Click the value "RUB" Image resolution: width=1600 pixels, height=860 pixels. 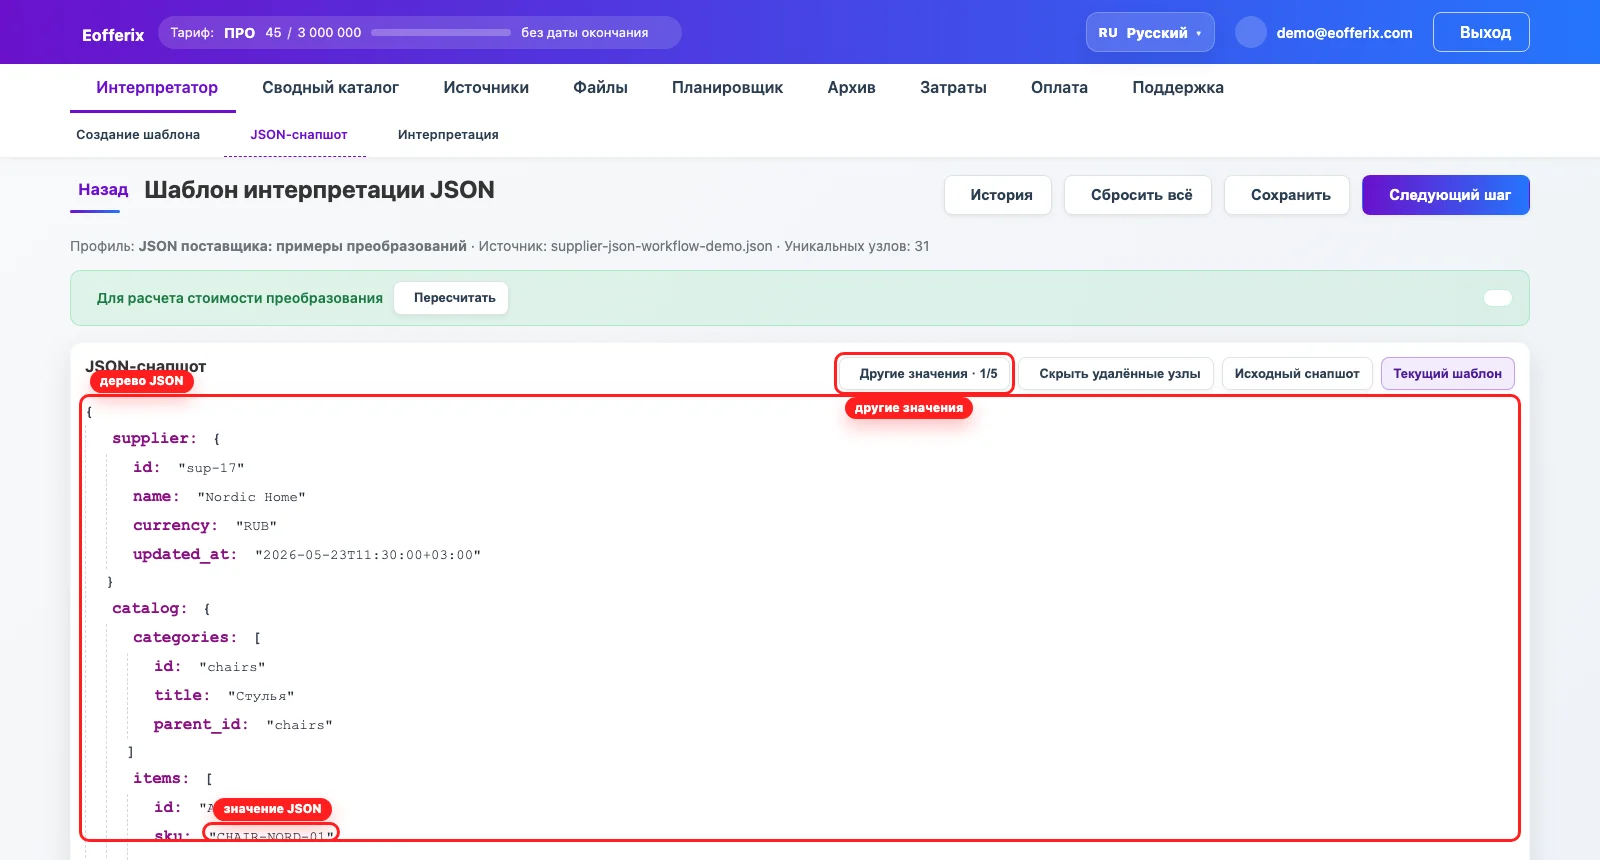point(256,526)
